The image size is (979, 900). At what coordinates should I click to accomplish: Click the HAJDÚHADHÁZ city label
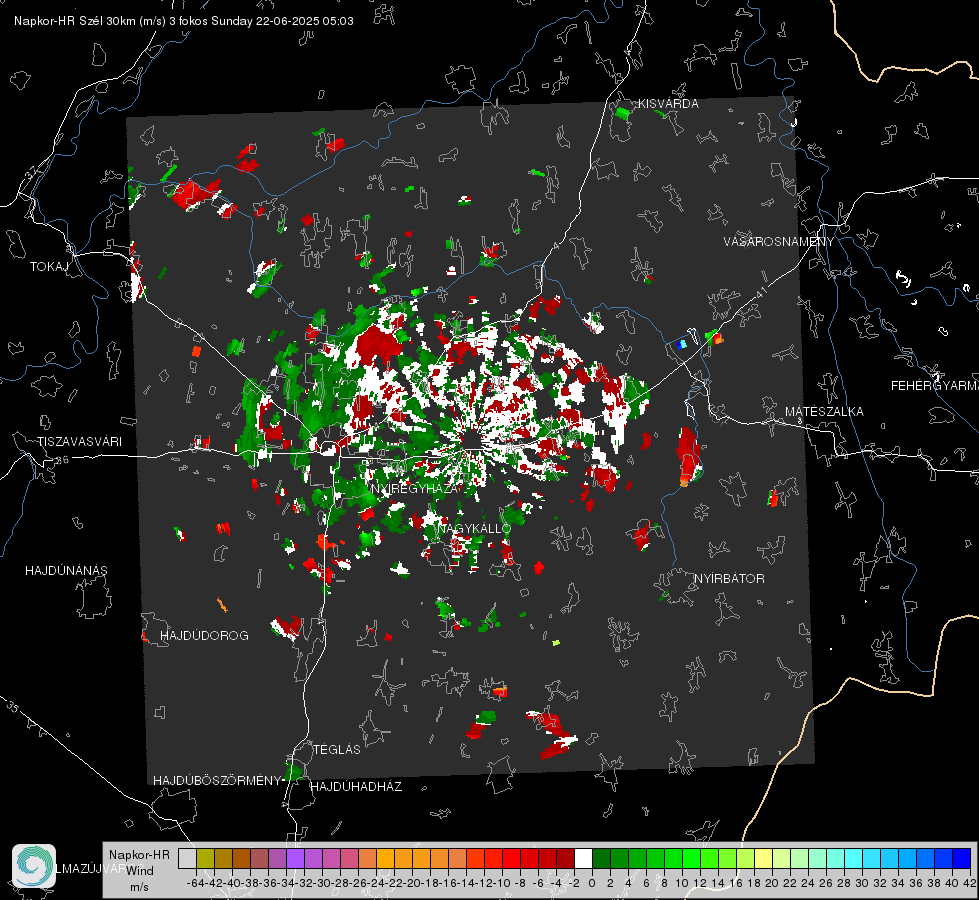(x=356, y=787)
